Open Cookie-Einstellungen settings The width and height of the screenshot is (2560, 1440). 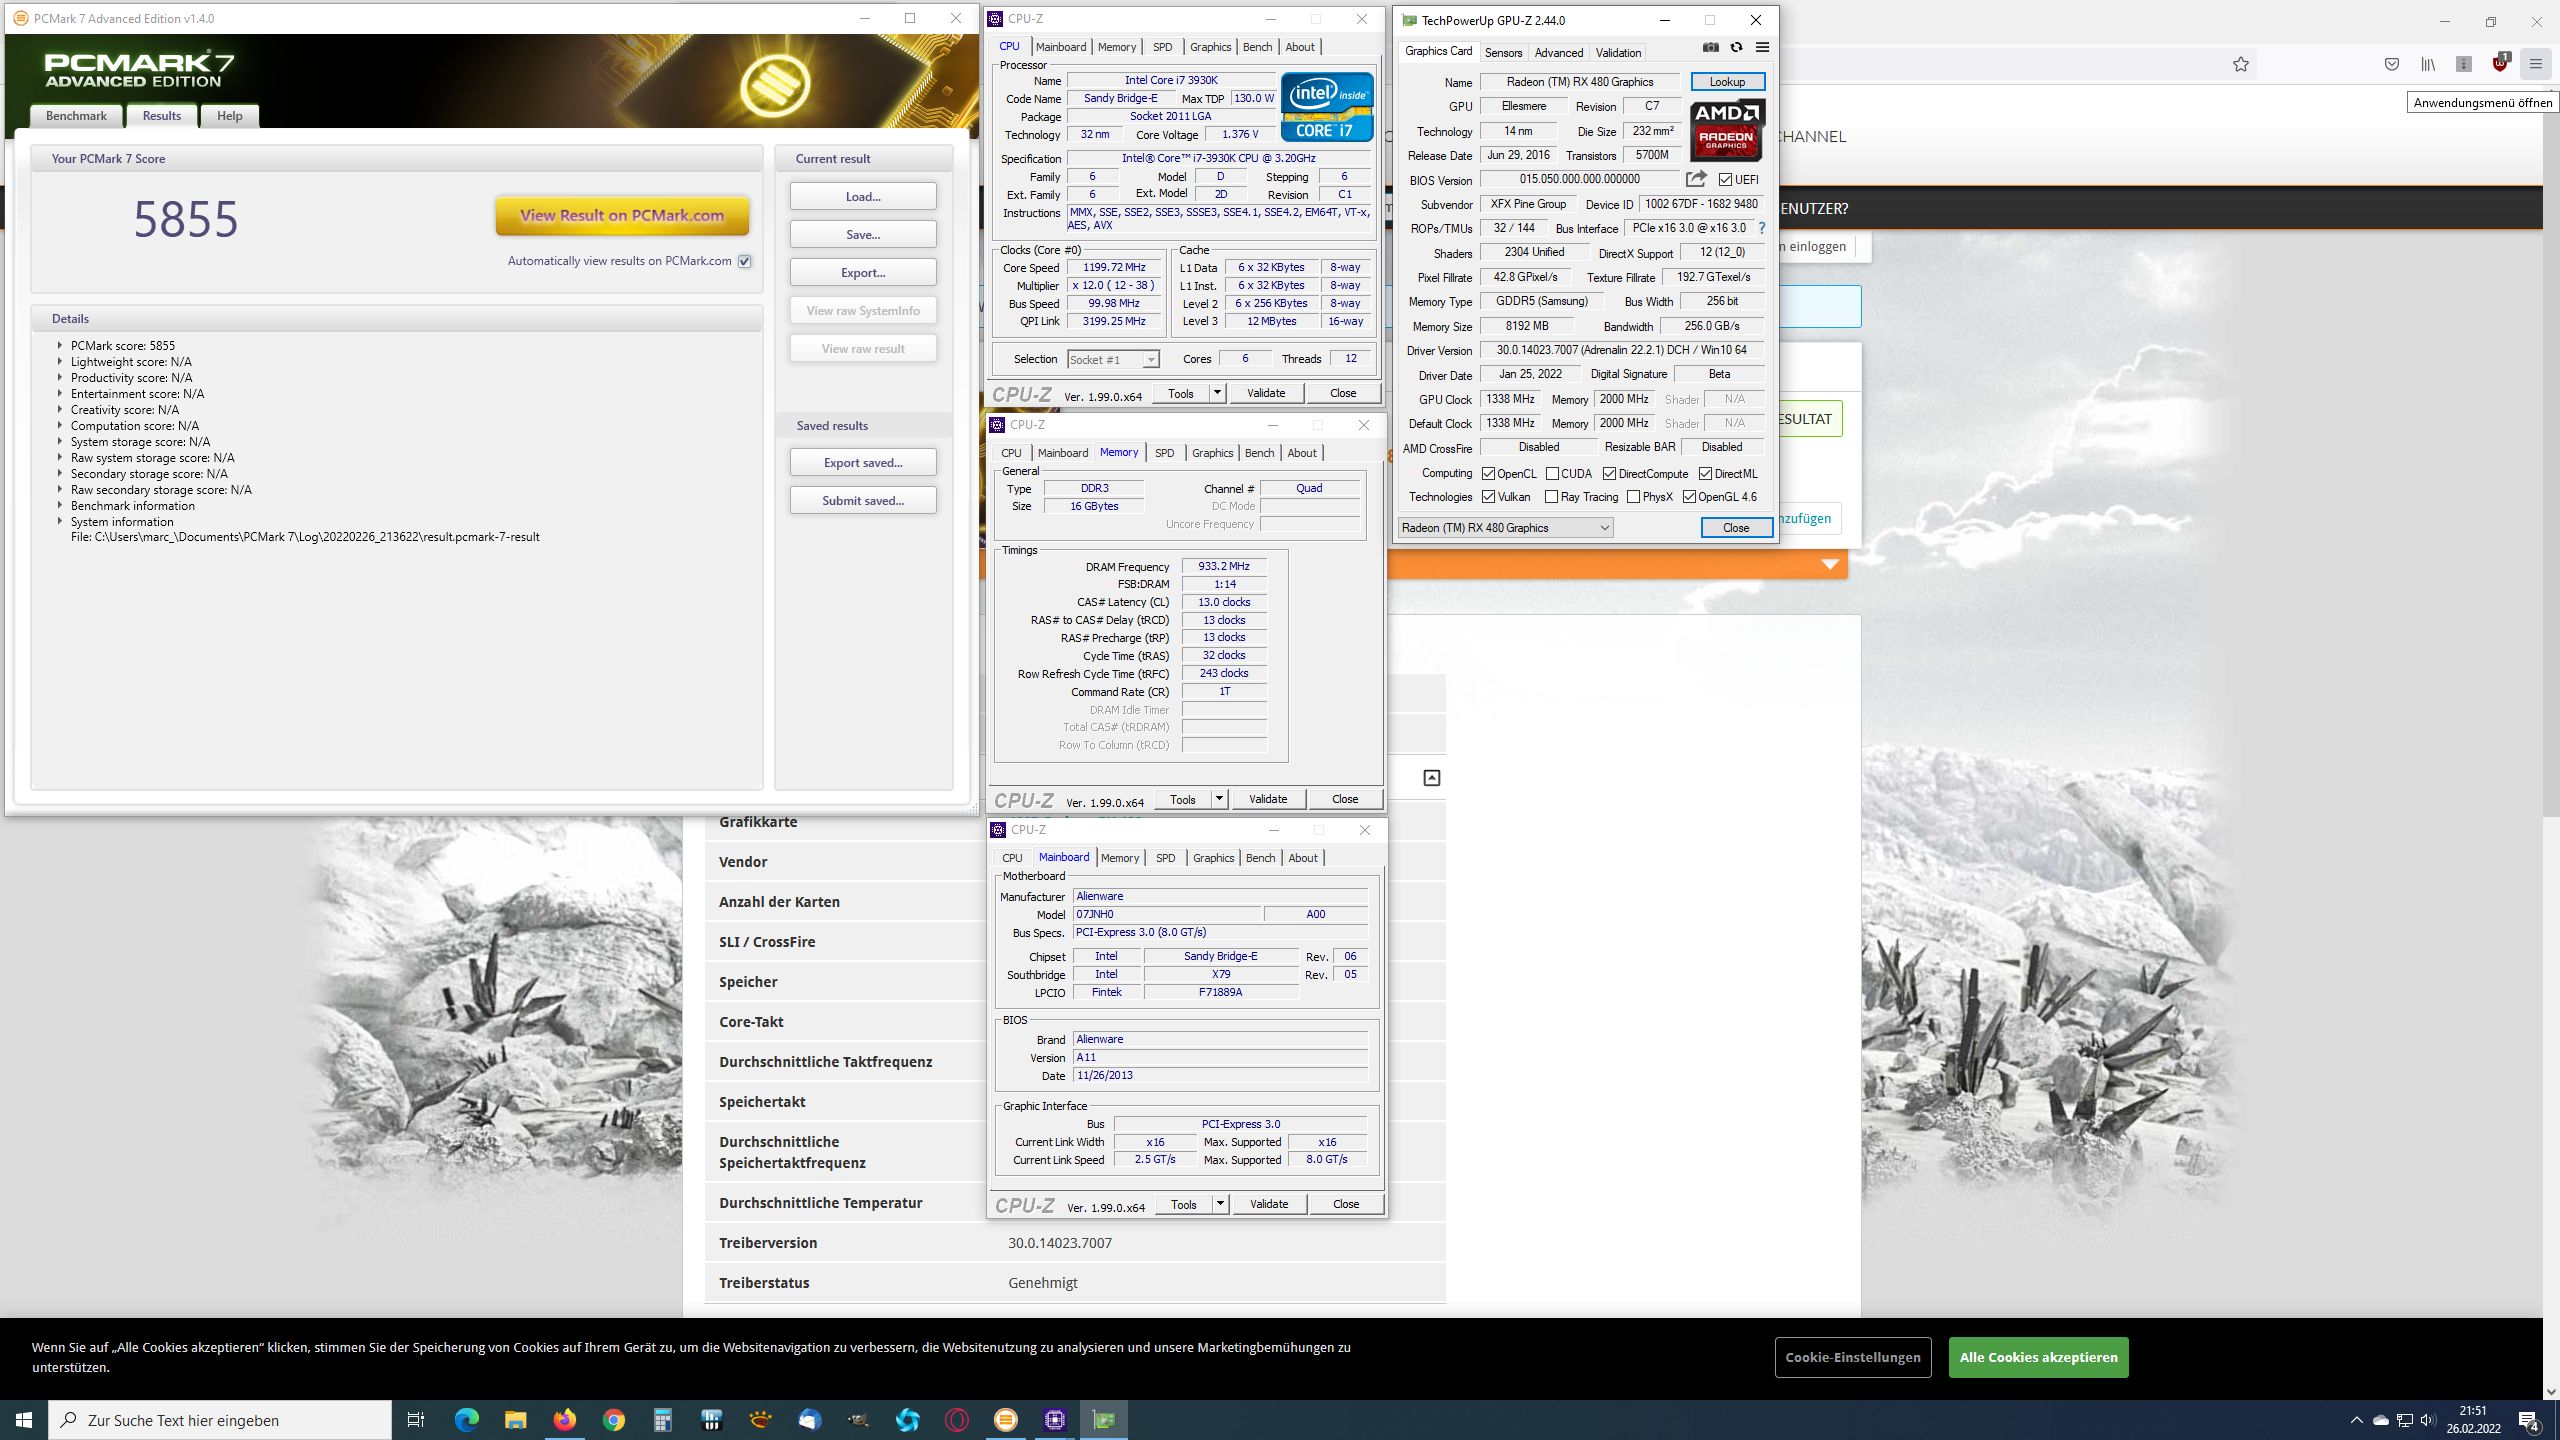1853,1357
